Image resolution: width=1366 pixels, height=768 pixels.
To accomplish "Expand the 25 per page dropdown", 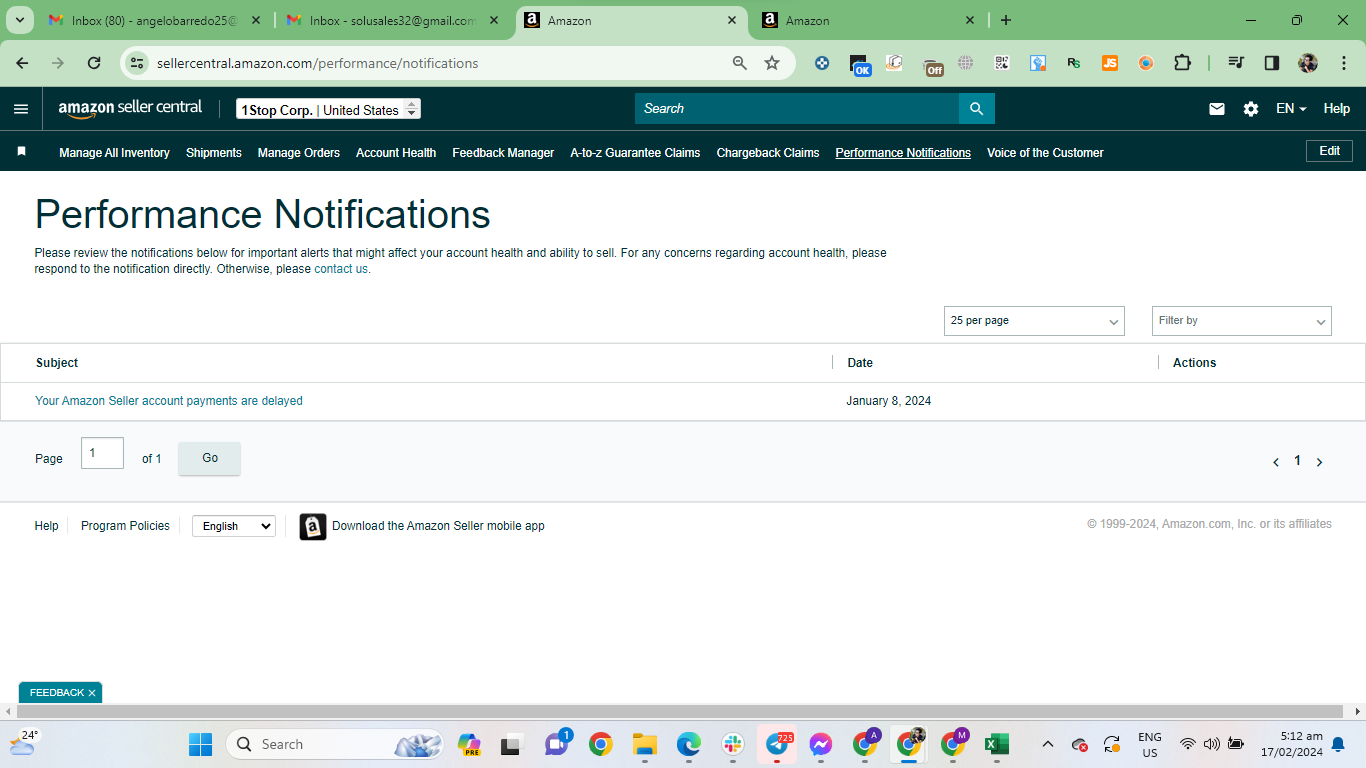I will coord(1034,321).
